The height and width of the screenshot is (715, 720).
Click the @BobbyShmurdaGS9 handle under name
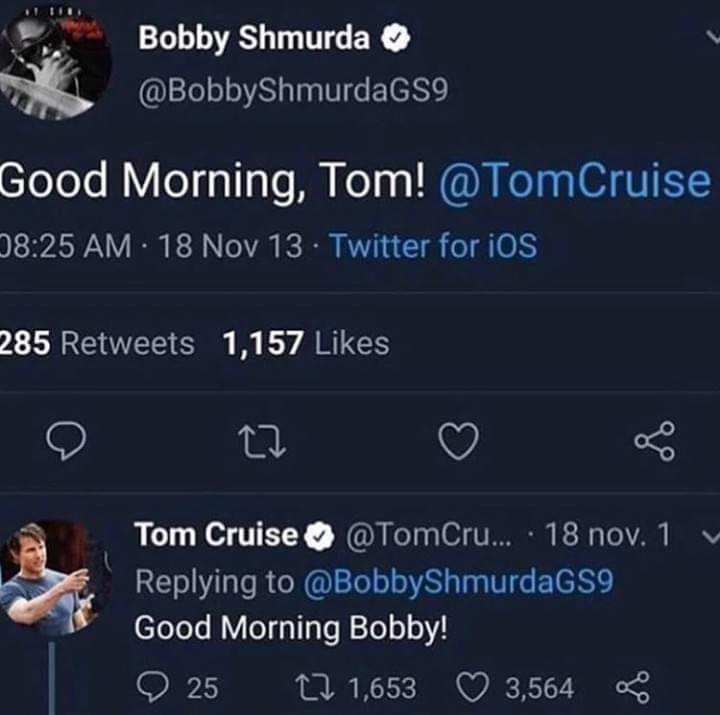(293, 90)
